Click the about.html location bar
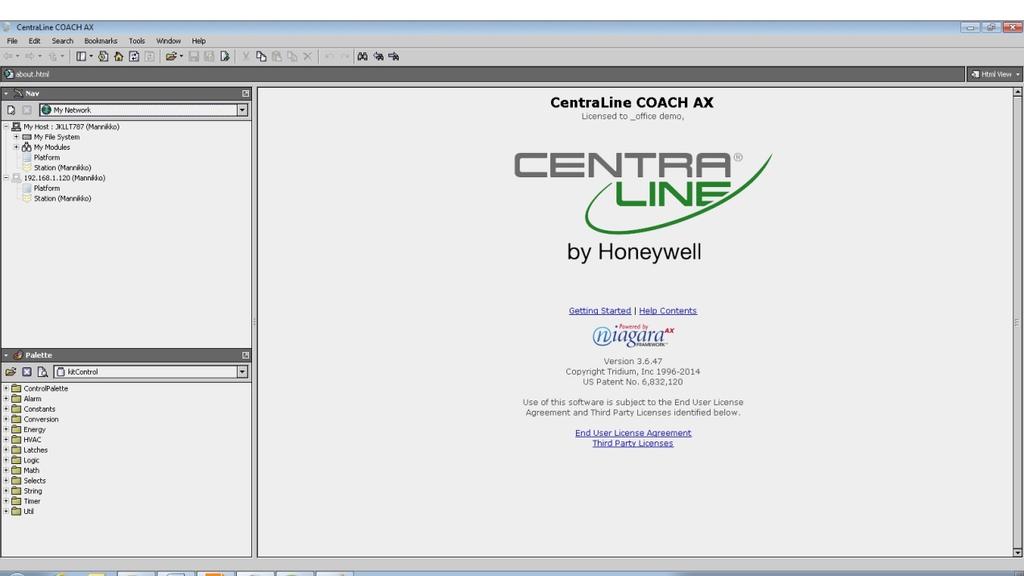The height and width of the screenshot is (576, 1024). 483,74
